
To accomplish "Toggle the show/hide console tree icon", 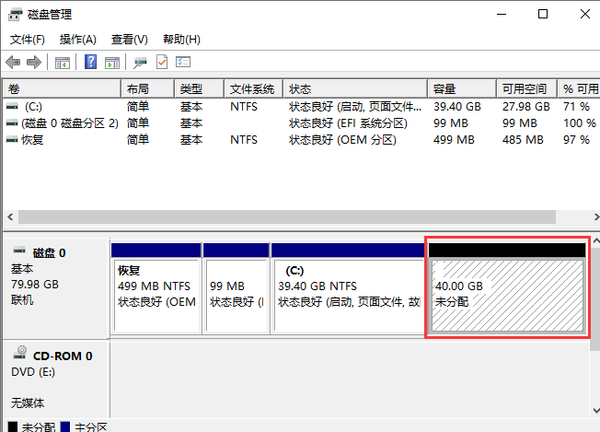I will [62, 62].
